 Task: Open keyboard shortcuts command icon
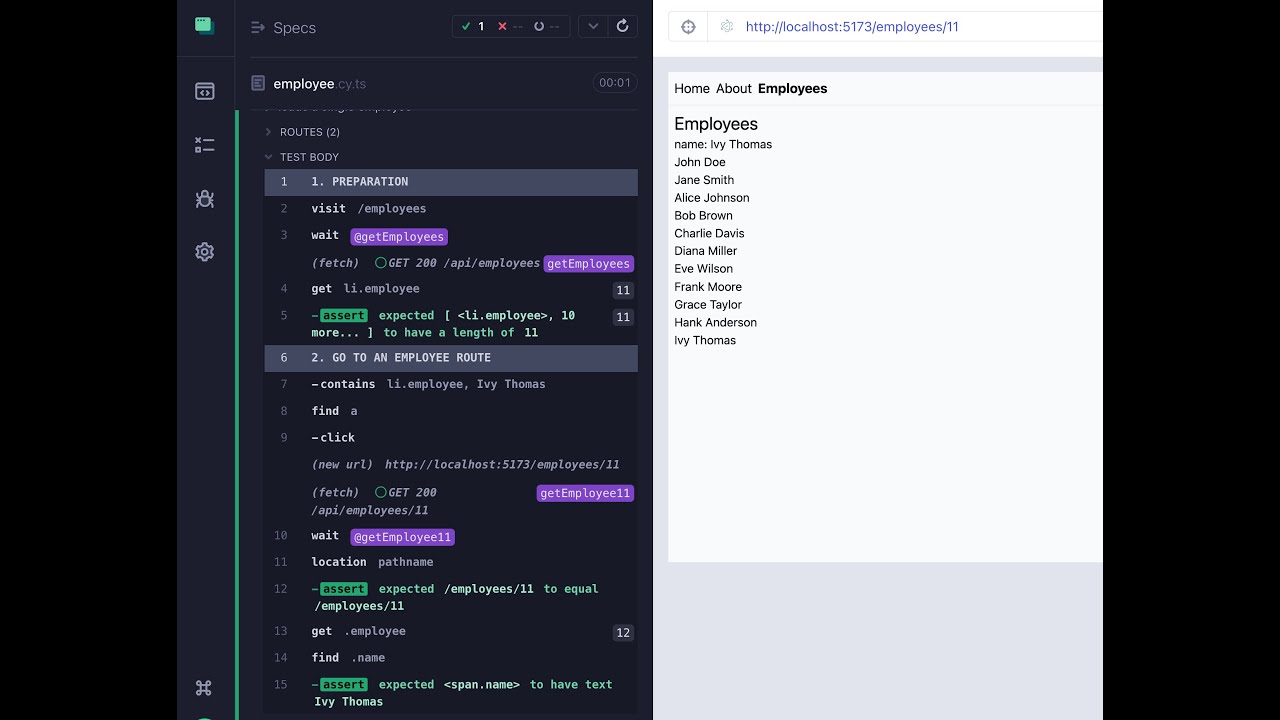204,687
